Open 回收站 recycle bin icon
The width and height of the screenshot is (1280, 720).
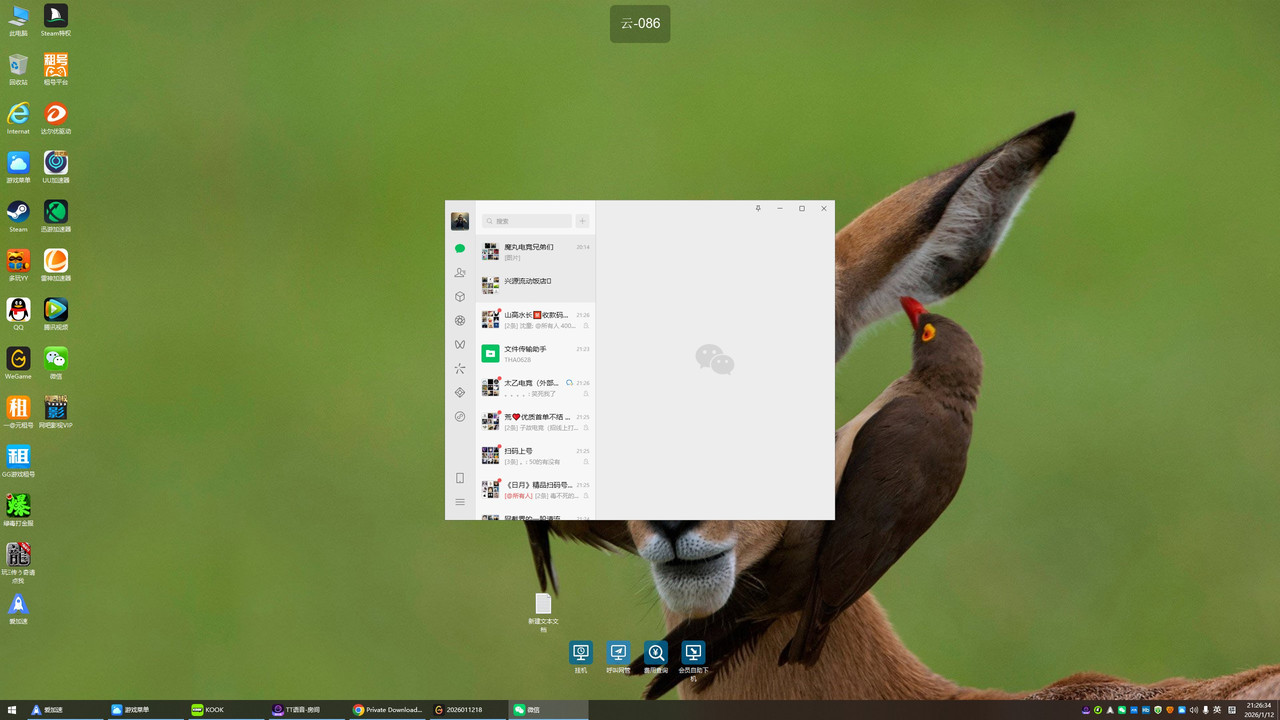click(x=18, y=69)
